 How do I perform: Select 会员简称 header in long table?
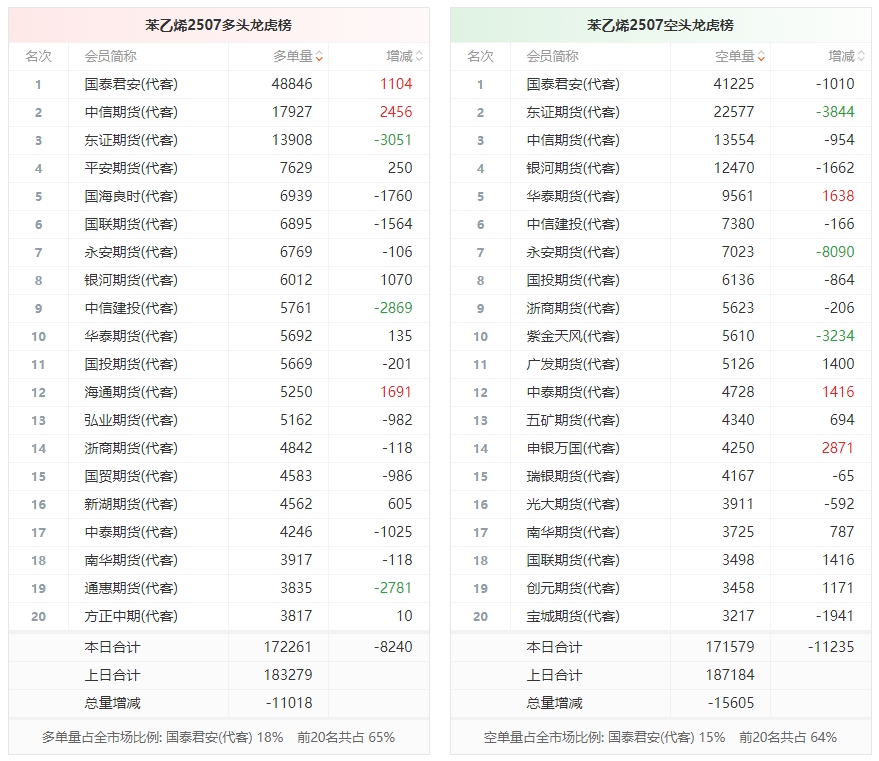tap(110, 56)
